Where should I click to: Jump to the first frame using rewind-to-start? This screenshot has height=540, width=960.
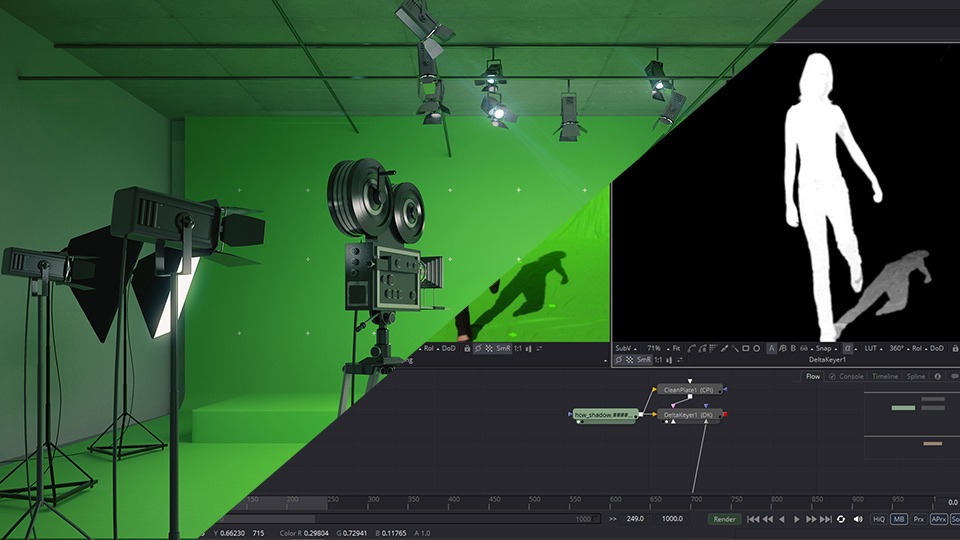[753, 519]
